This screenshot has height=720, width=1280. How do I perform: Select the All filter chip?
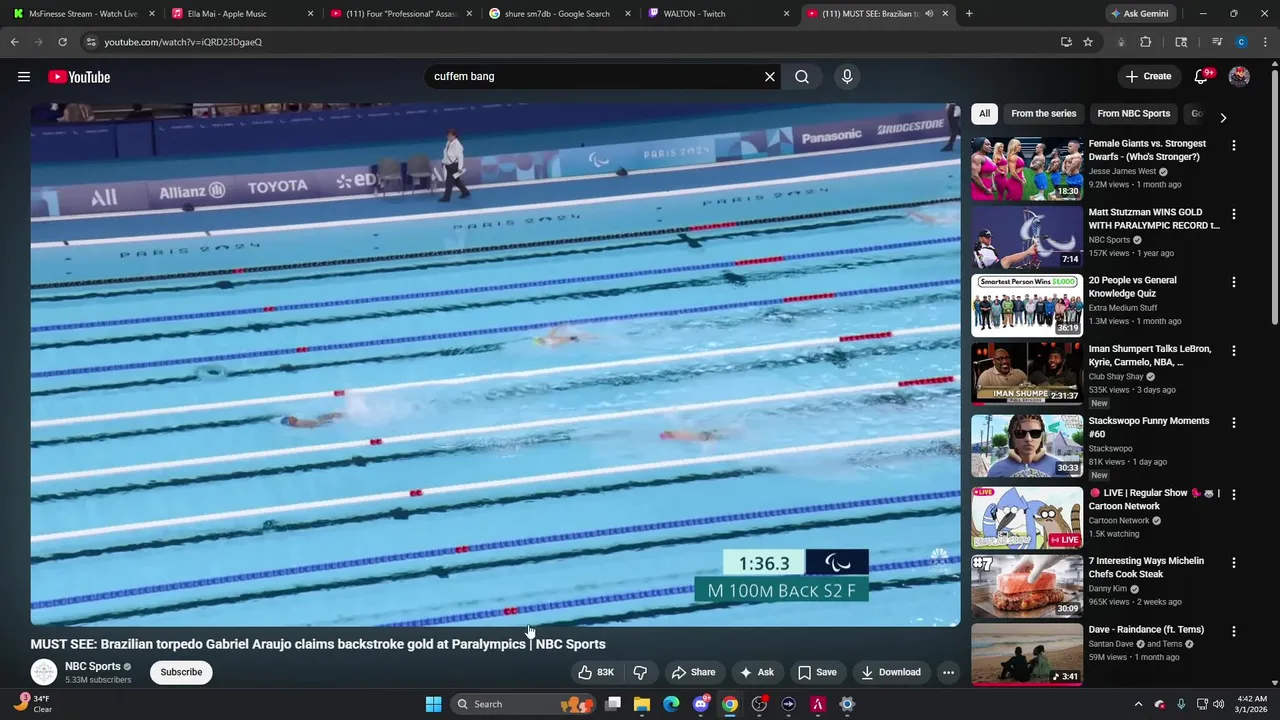985,114
